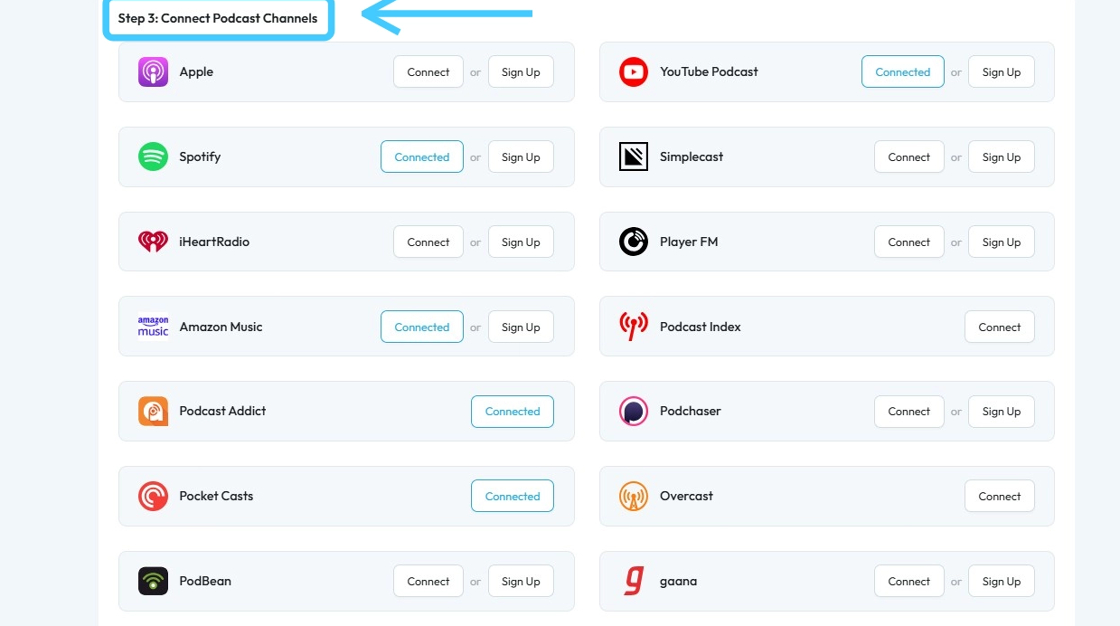Open Sign Up for Podchaser
Screen dimensions: 1120x626
(x=1001, y=411)
